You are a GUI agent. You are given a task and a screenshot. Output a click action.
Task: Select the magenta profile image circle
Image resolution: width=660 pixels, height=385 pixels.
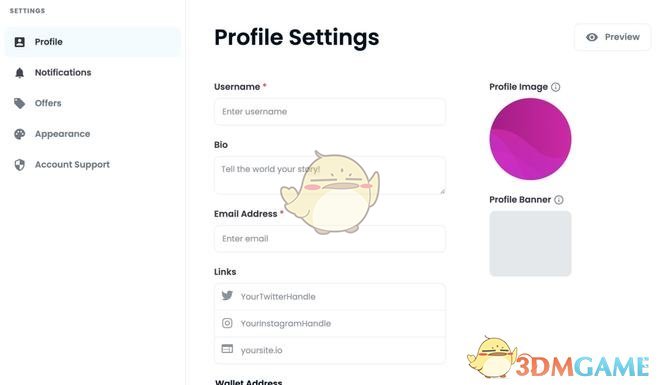(x=530, y=139)
